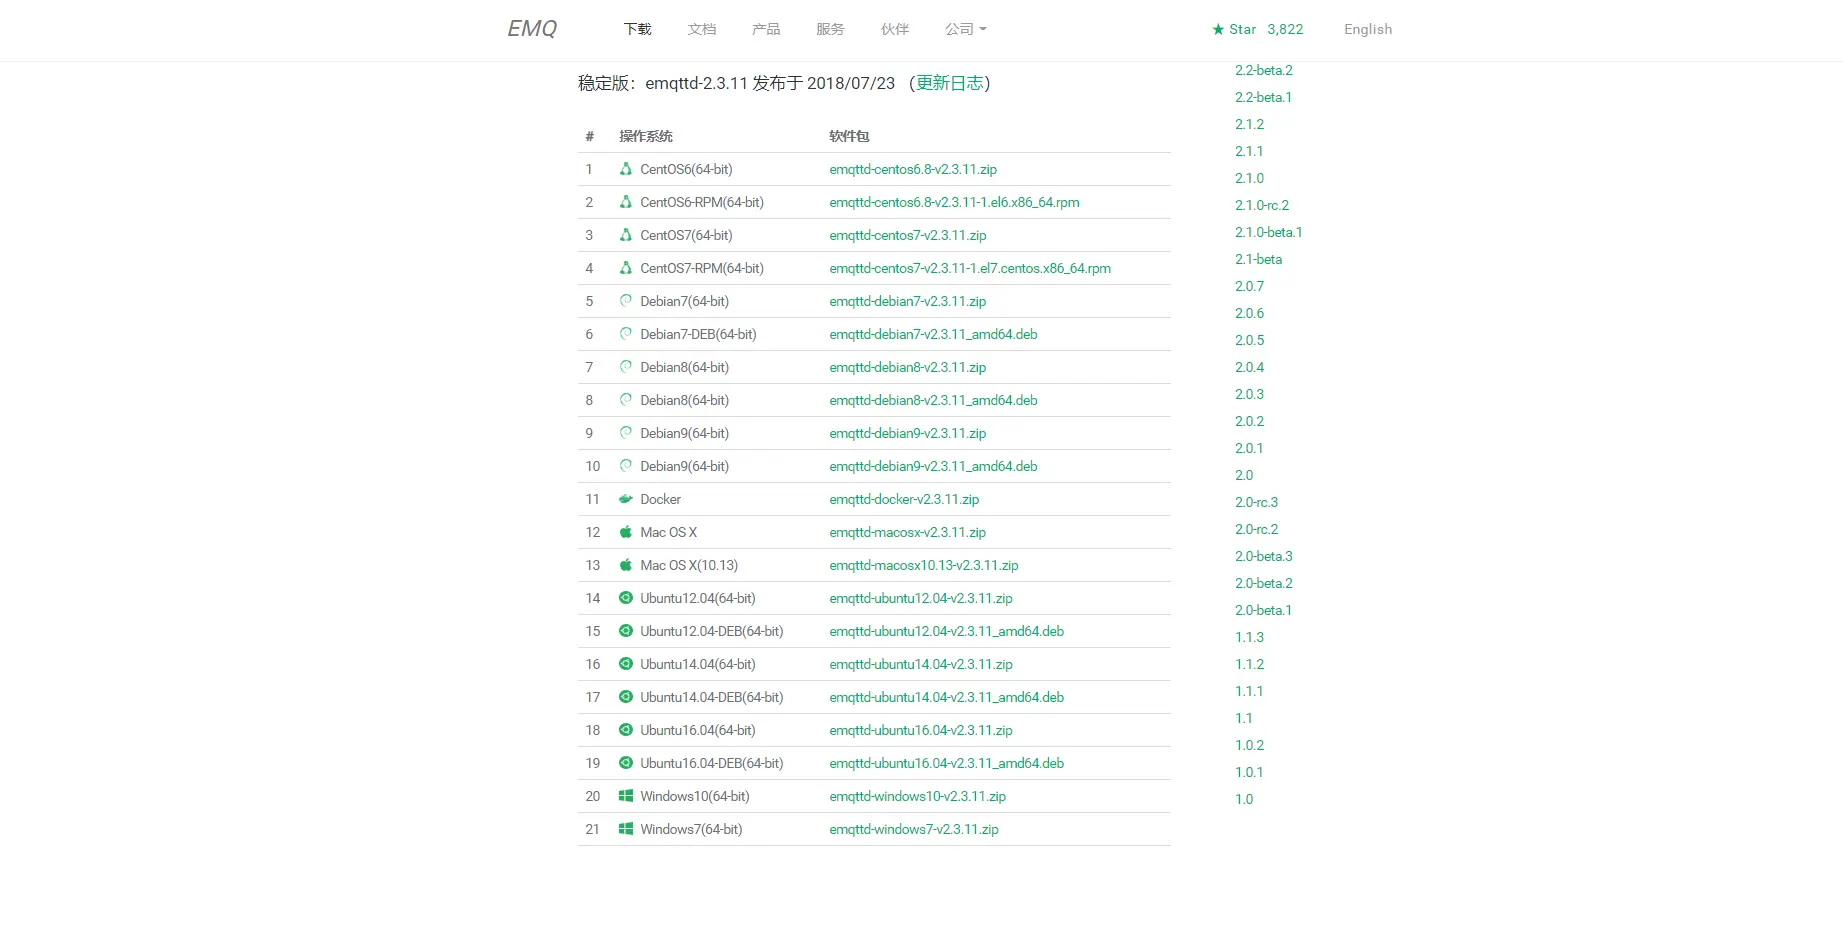The image size is (1843, 936).
Task: Open the 更新日志 changelog link
Action: (x=950, y=83)
